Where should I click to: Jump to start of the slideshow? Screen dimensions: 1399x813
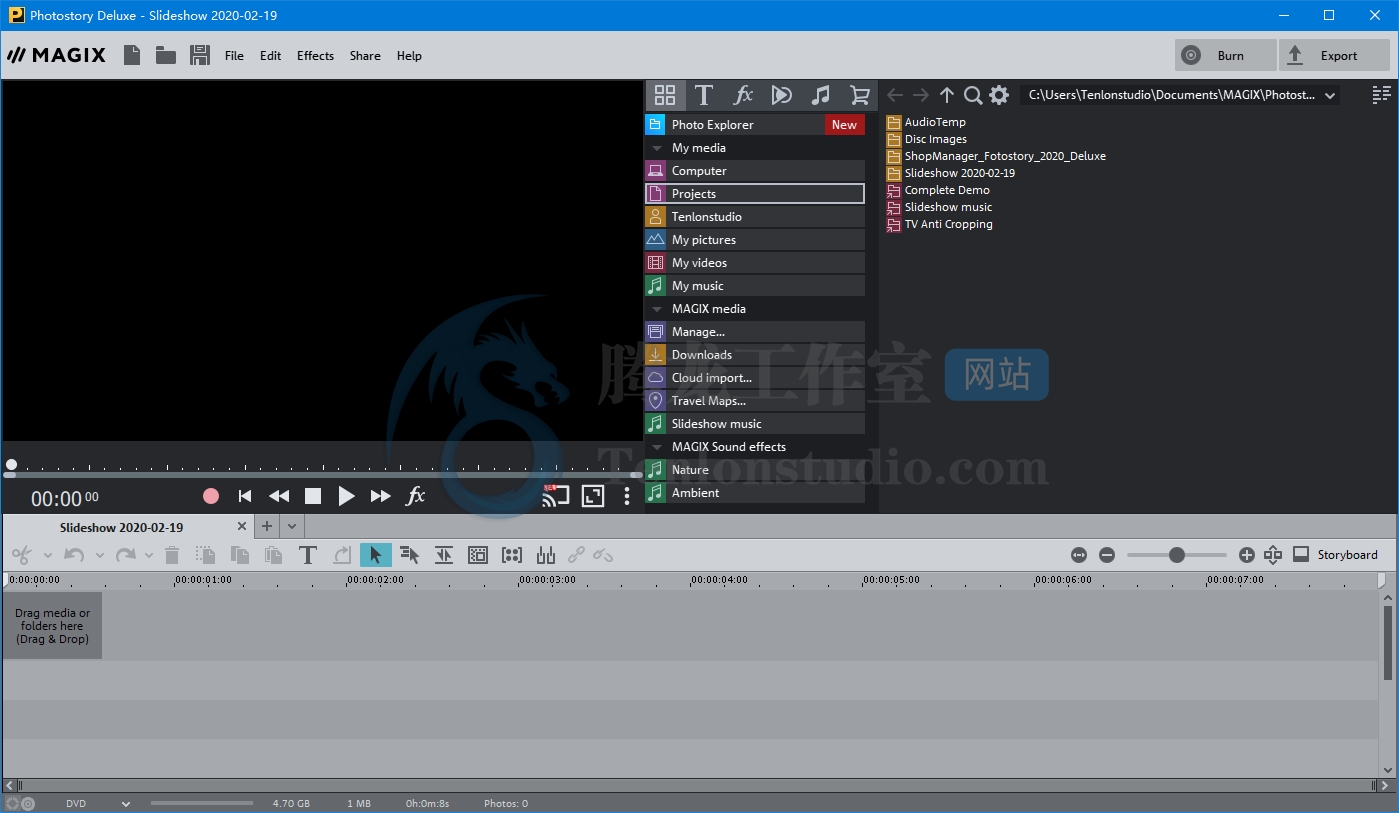(245, 496)
